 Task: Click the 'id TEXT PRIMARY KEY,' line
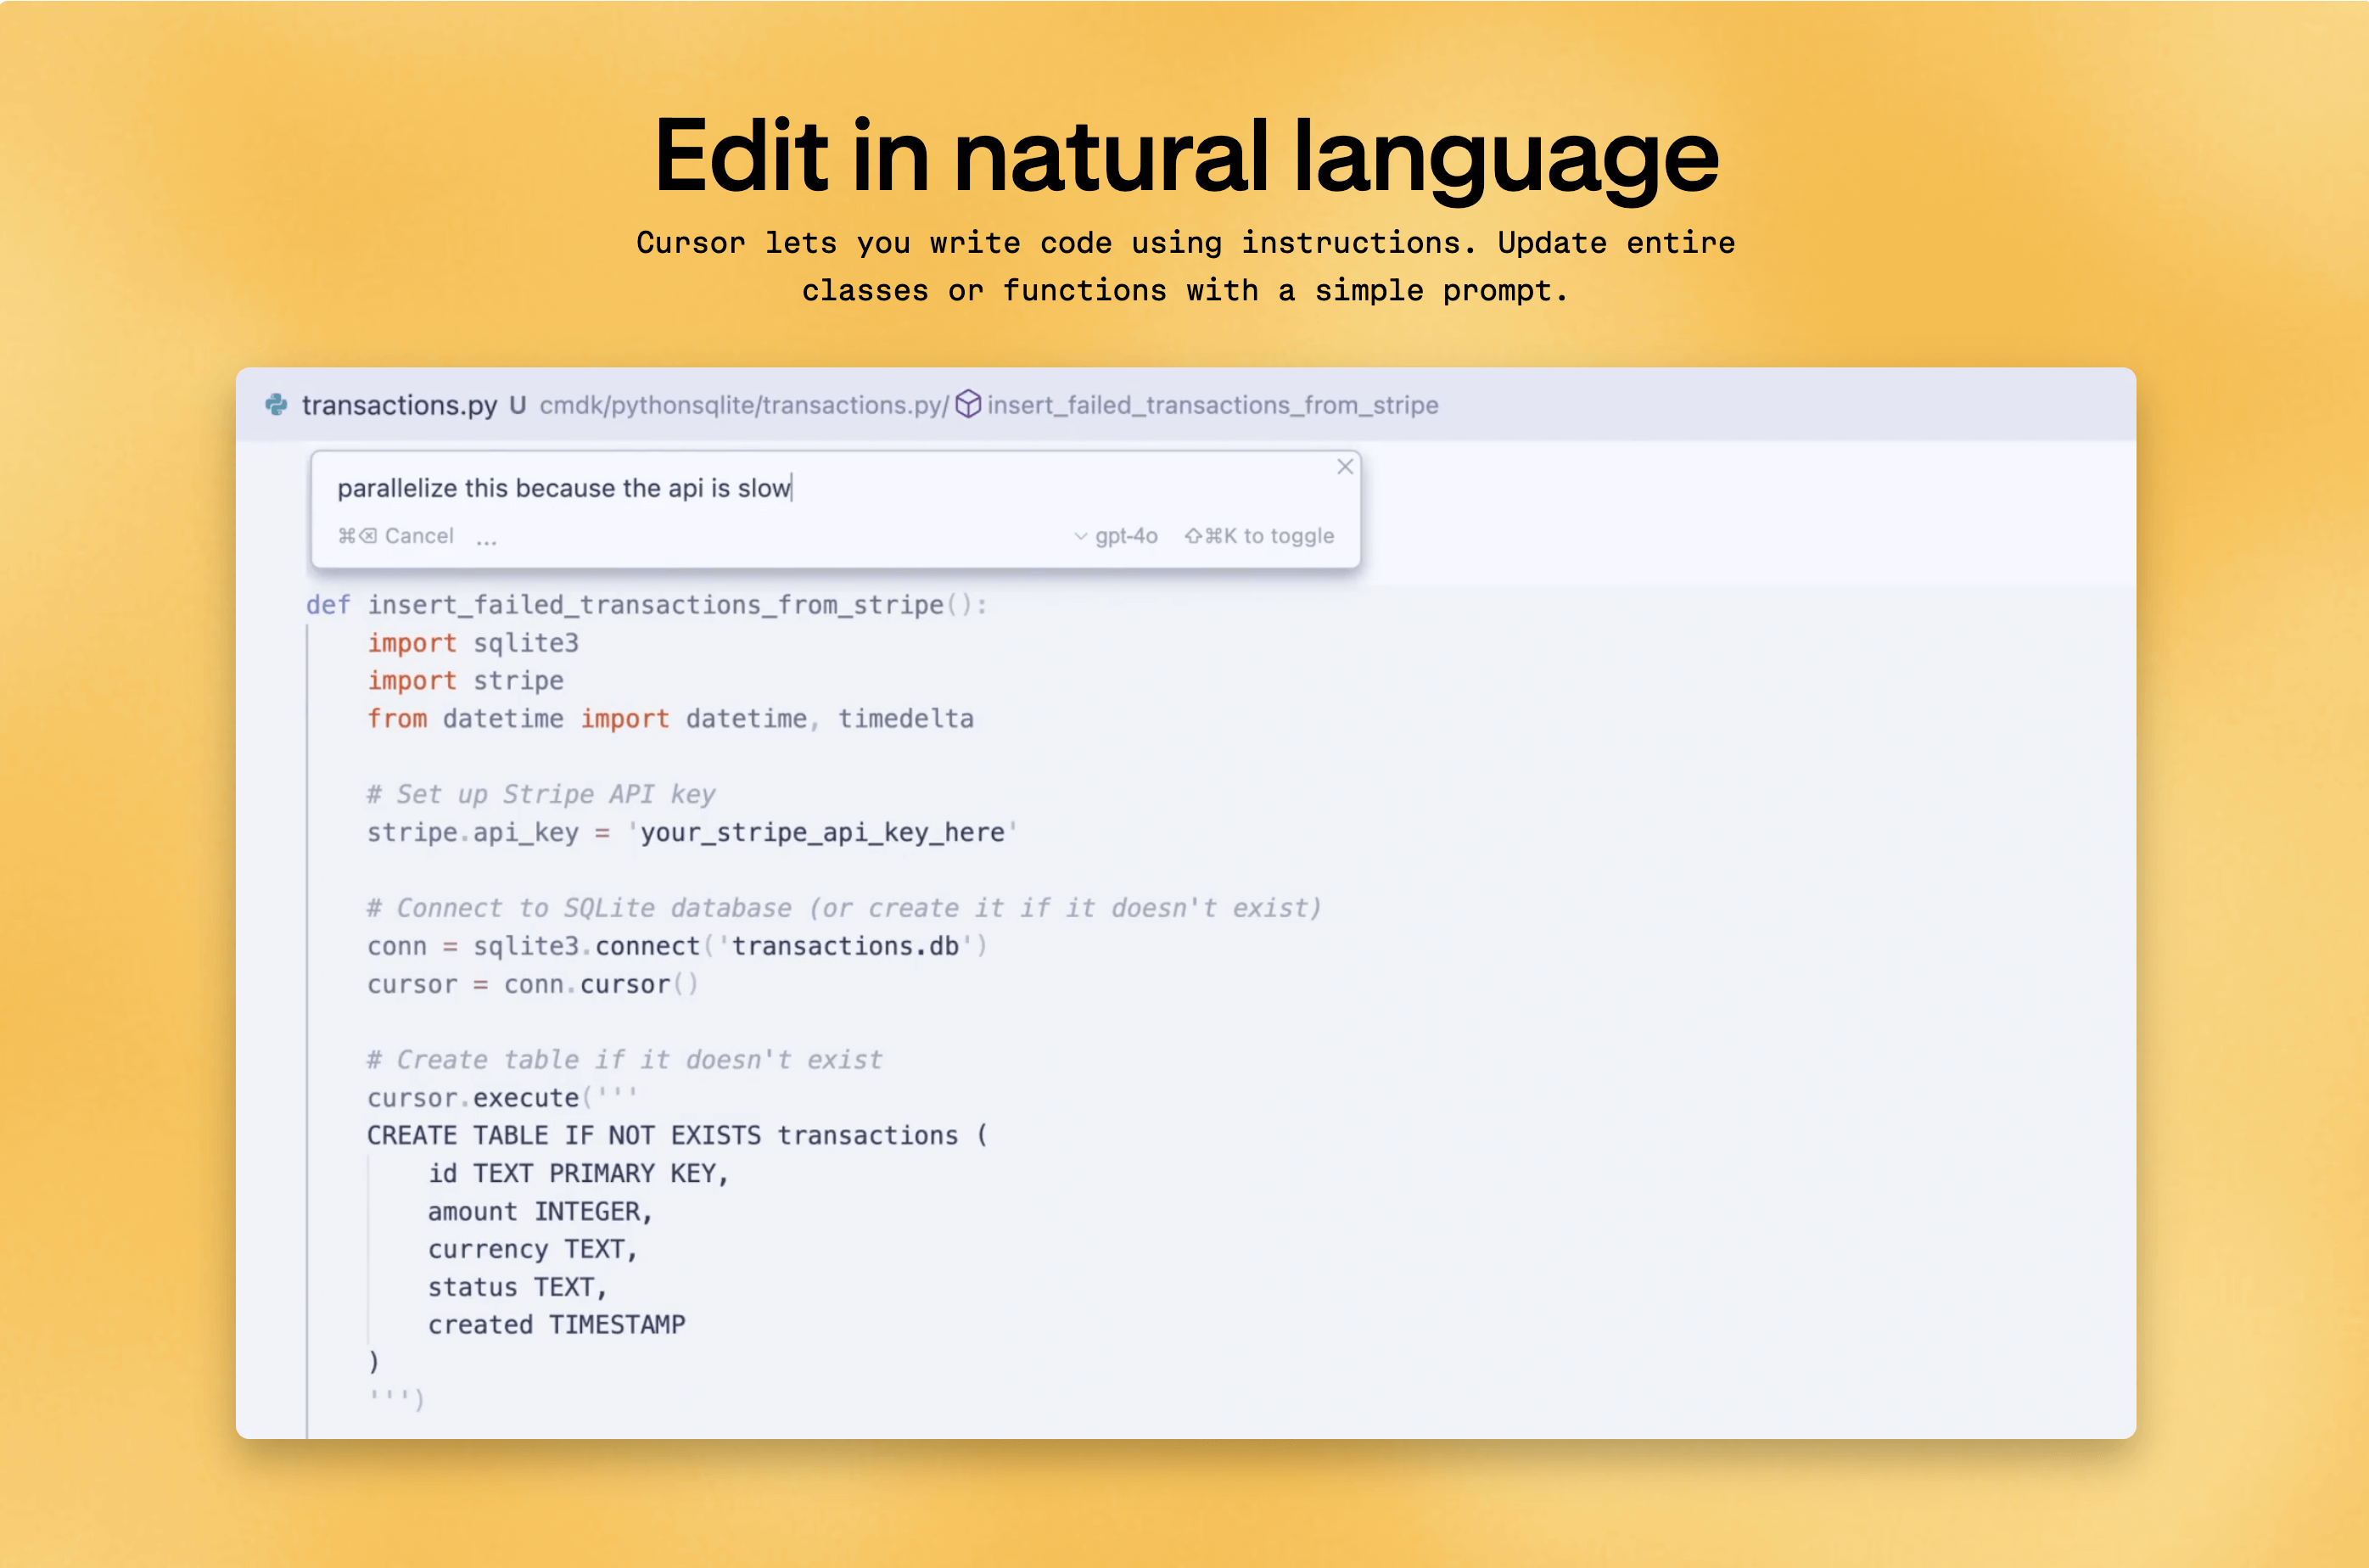click(x=579, y=1174)
